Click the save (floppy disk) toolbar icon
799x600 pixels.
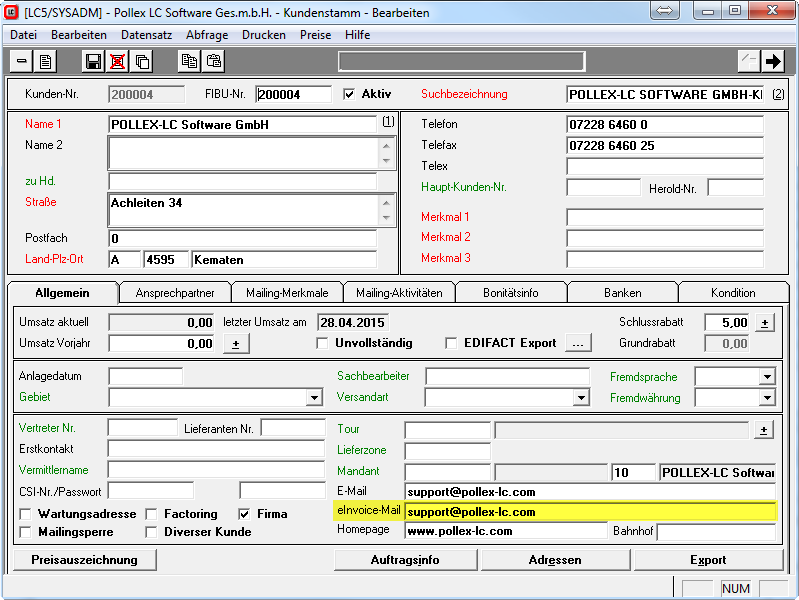tap(93, 62)
